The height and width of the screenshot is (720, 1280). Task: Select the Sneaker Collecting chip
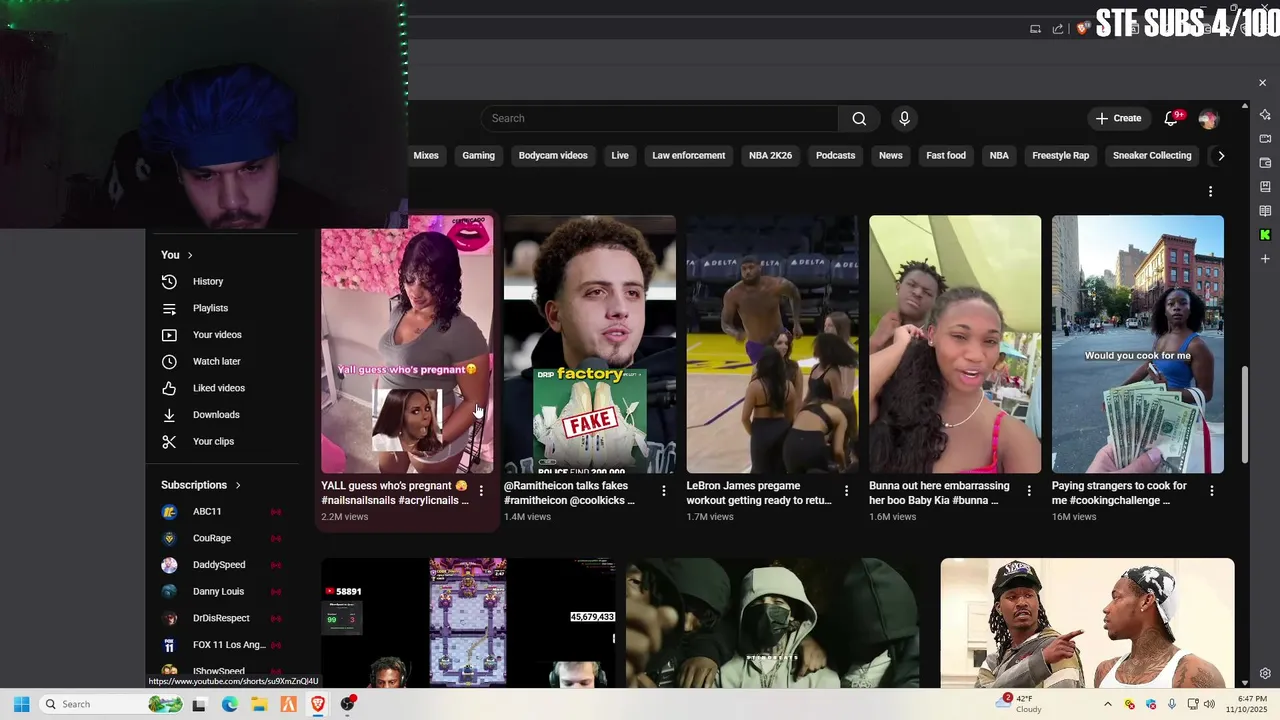(1152, 156)
